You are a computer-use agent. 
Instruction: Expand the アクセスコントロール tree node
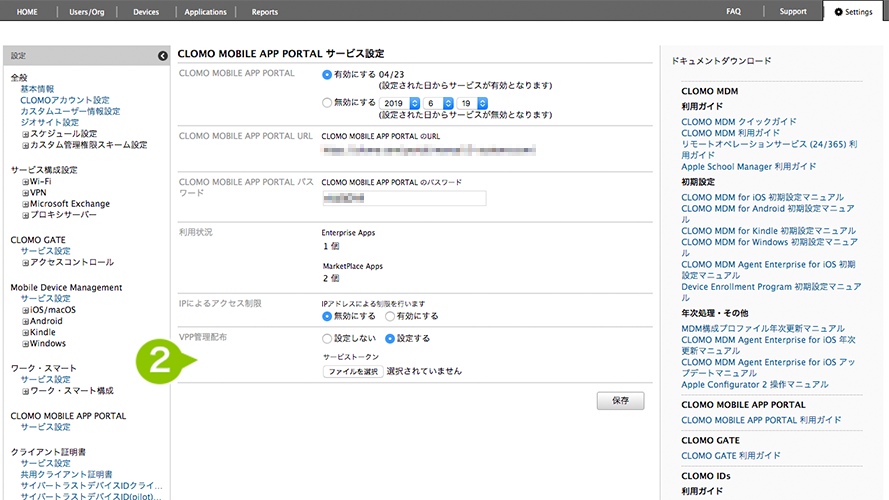26,263
